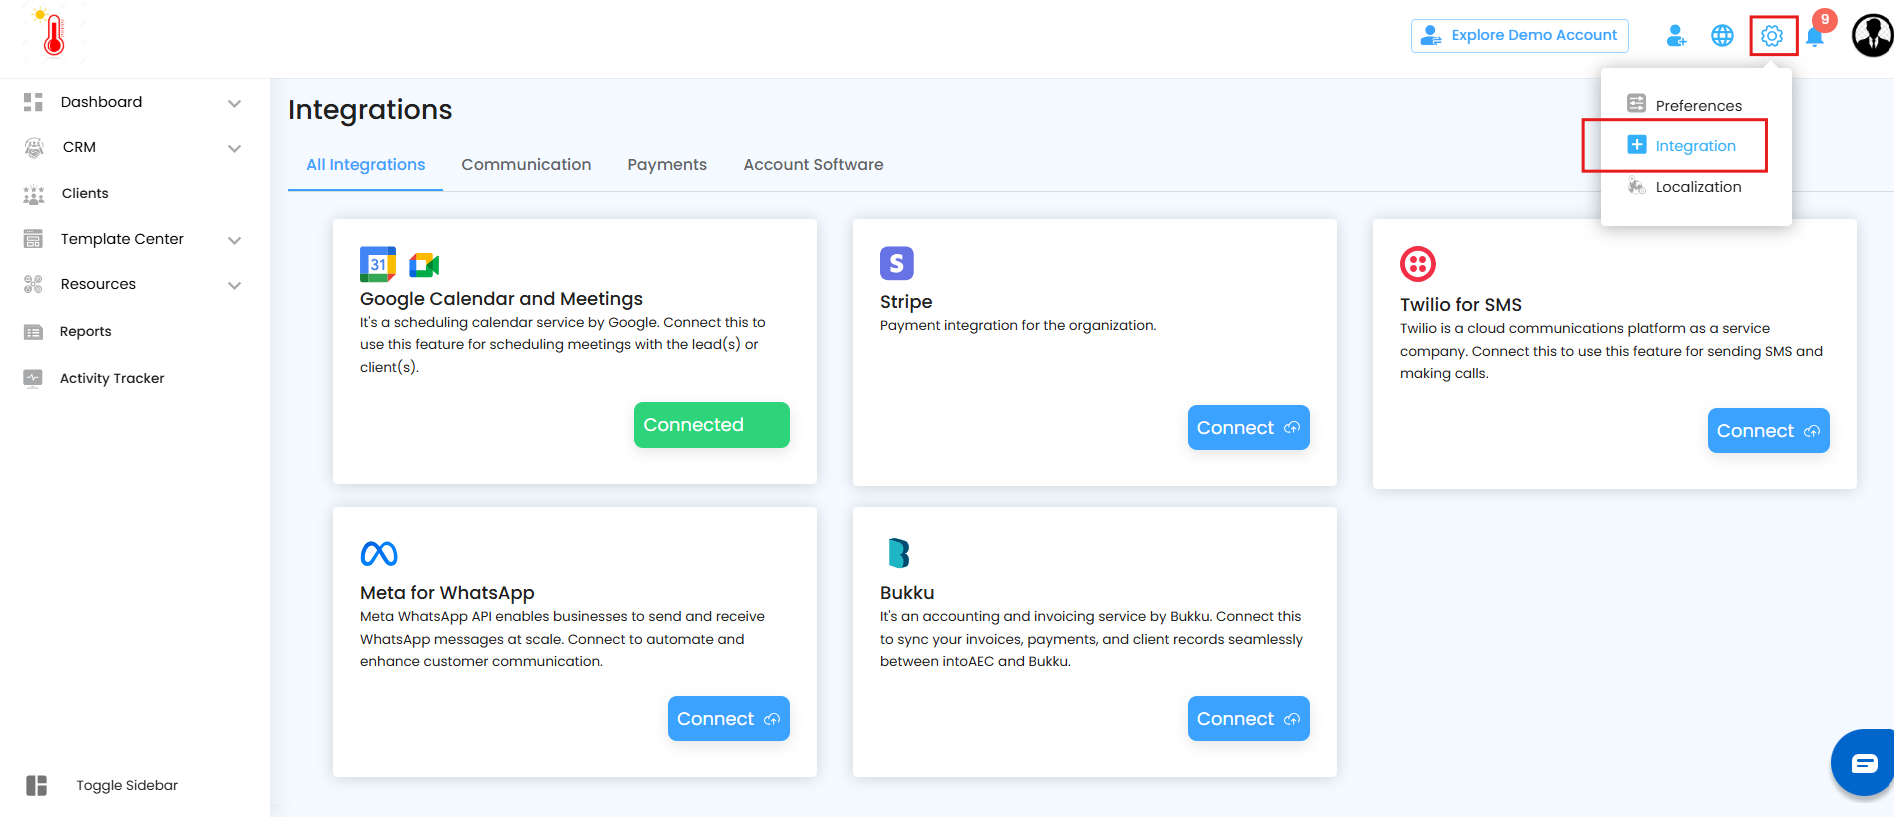Screen dimensions: 1894x817
Task: Expand the CRM sidebar section
Action: tap(234, 148)
